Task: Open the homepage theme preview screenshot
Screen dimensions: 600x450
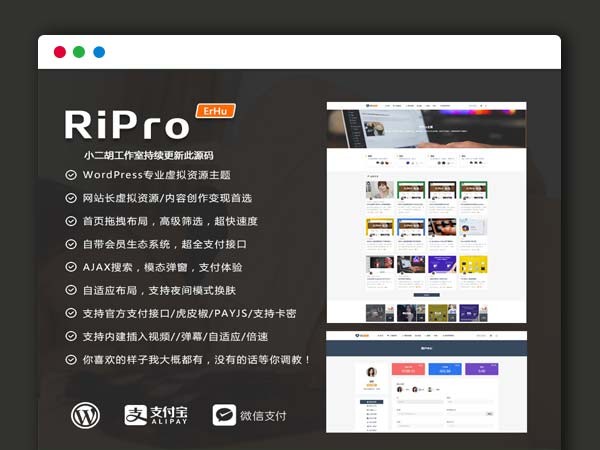Action: [x=426, y=212]
